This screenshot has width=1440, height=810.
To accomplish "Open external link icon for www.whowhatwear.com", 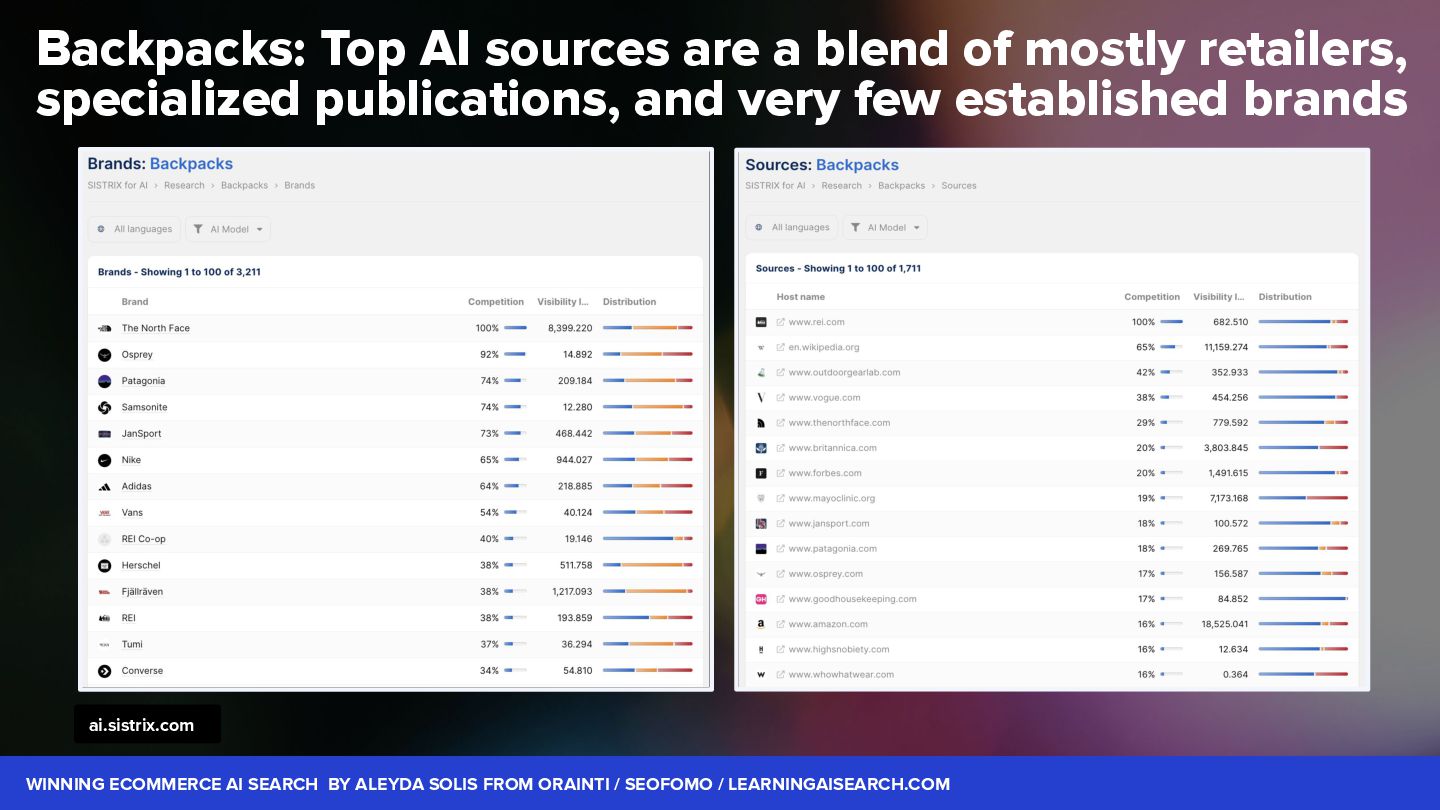I will click(781, 674).
